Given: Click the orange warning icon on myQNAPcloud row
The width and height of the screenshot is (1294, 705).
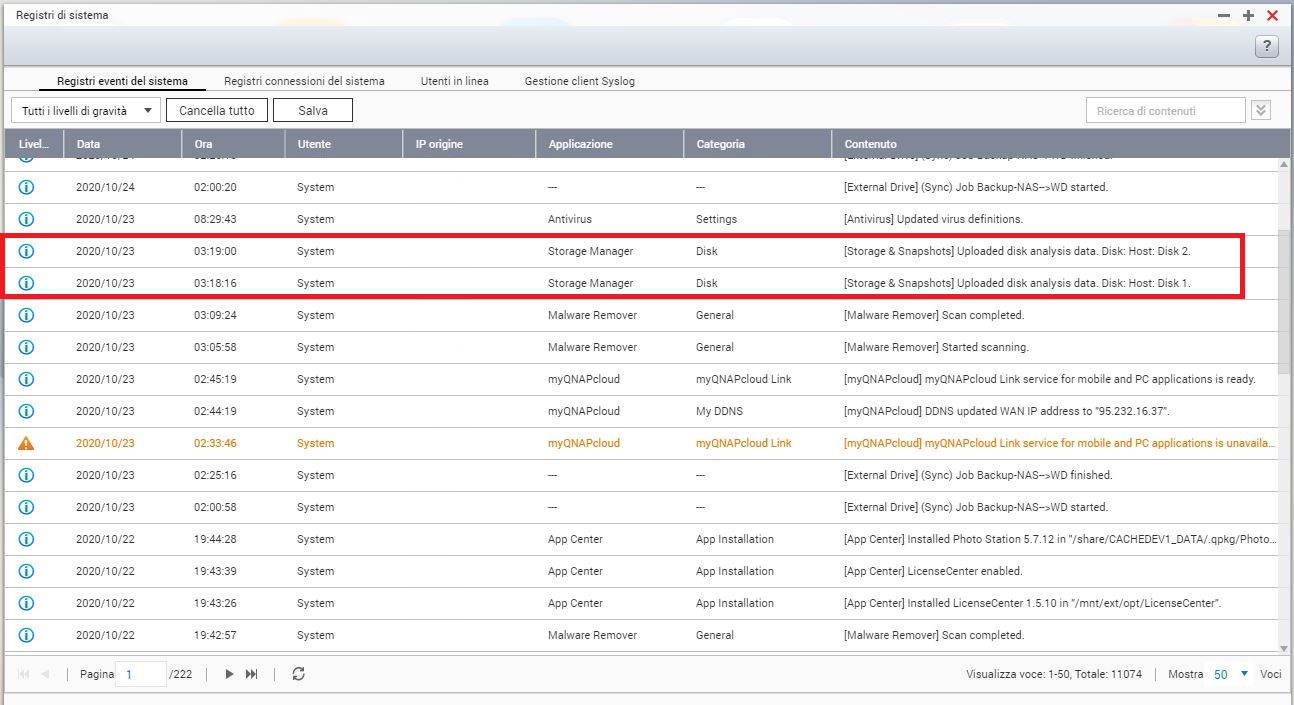Looking at the screenshot, I should tap(27, 443).
